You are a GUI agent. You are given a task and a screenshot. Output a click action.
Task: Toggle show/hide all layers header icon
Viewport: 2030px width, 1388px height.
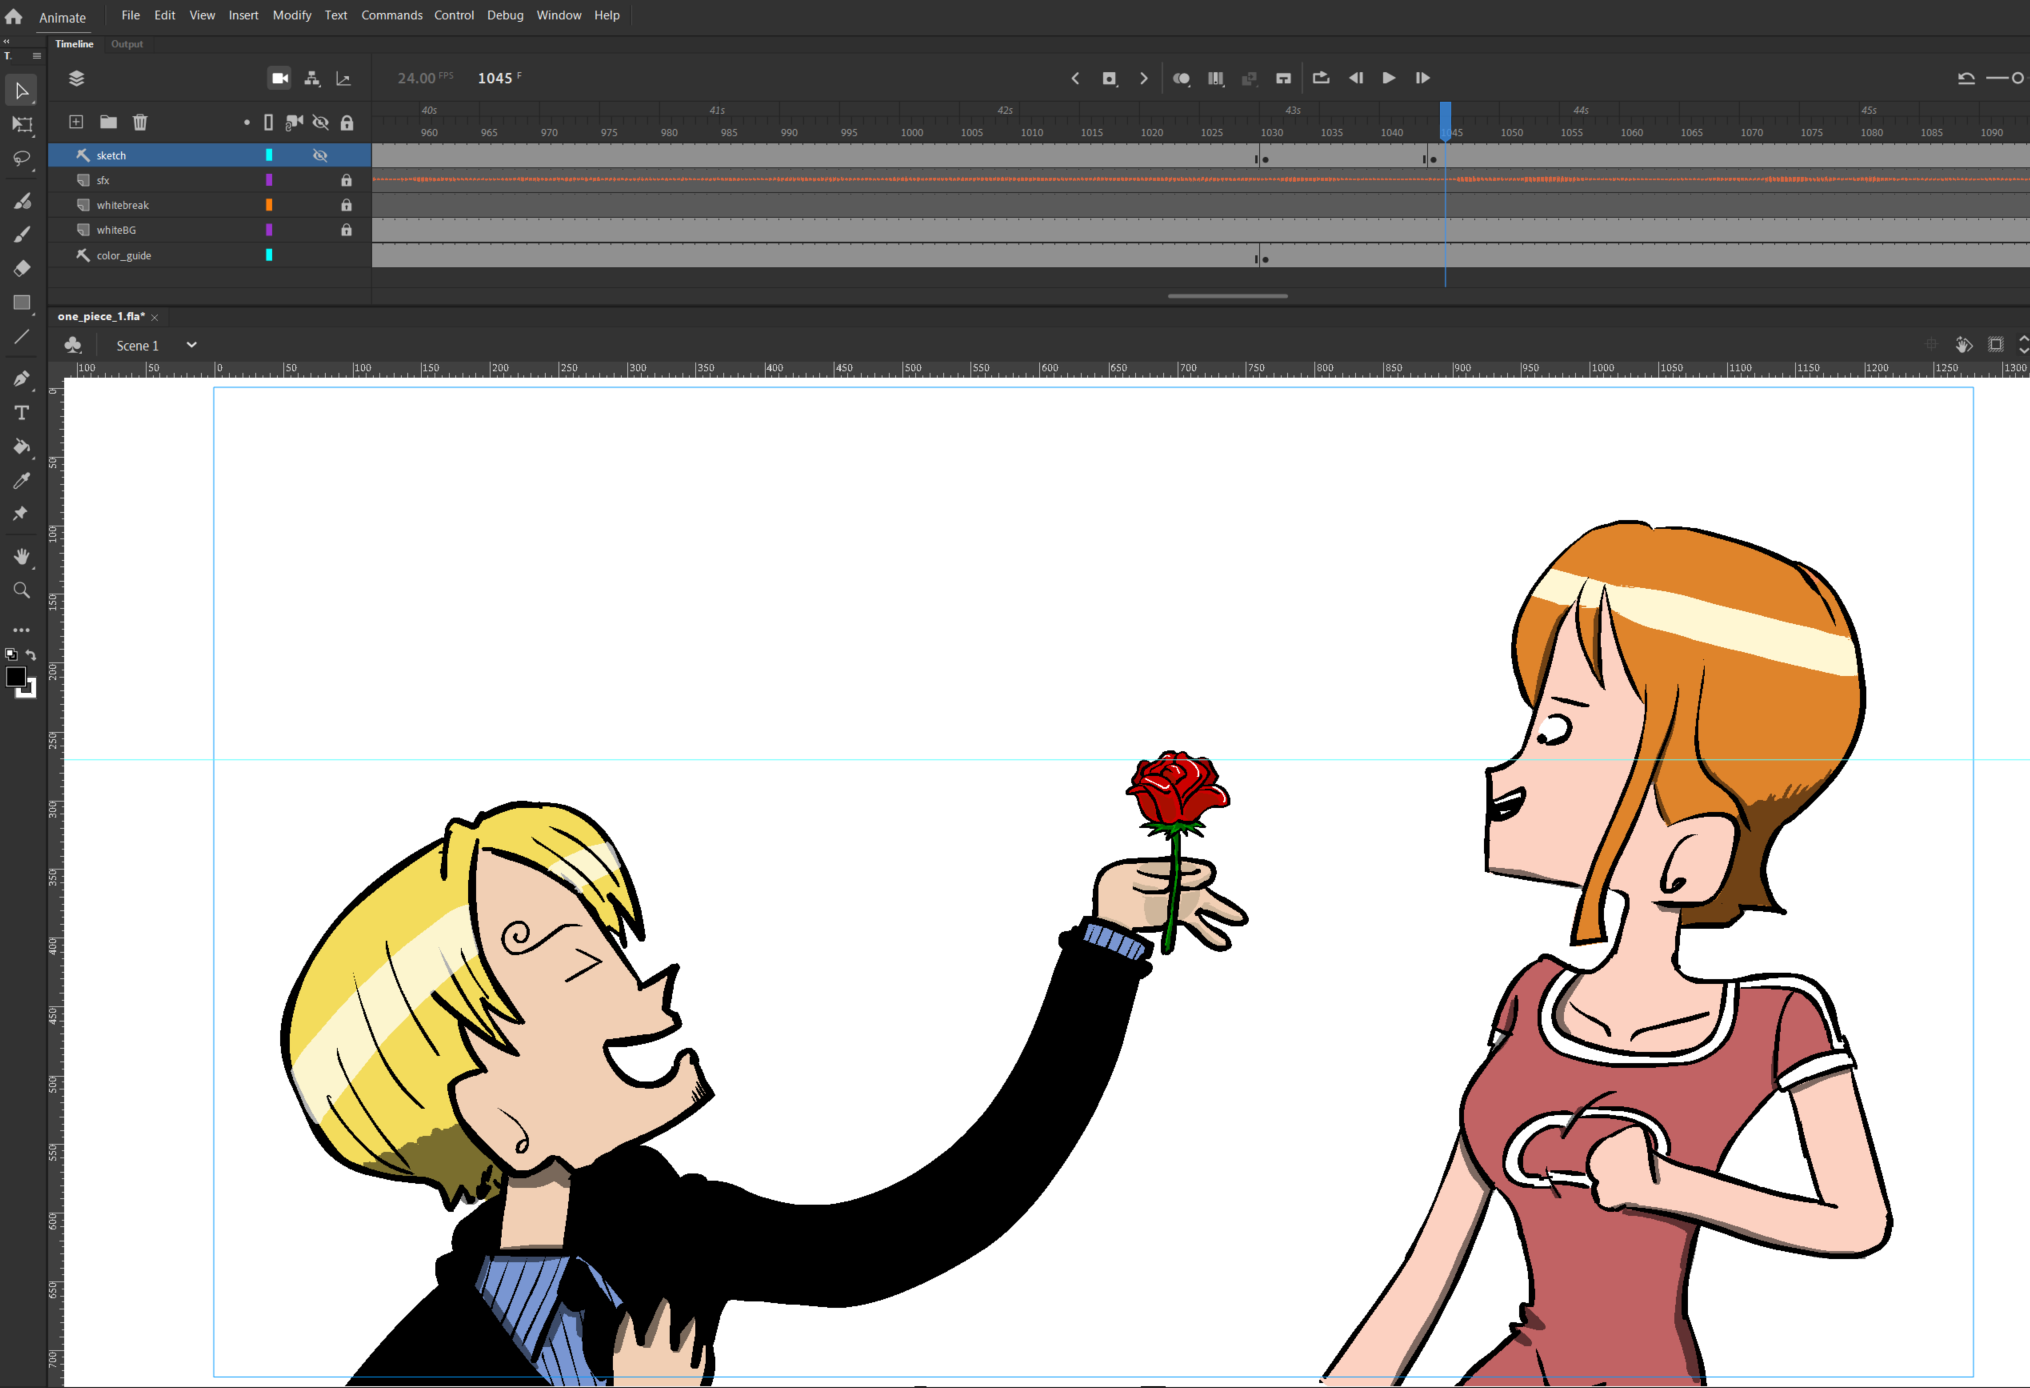320,122
